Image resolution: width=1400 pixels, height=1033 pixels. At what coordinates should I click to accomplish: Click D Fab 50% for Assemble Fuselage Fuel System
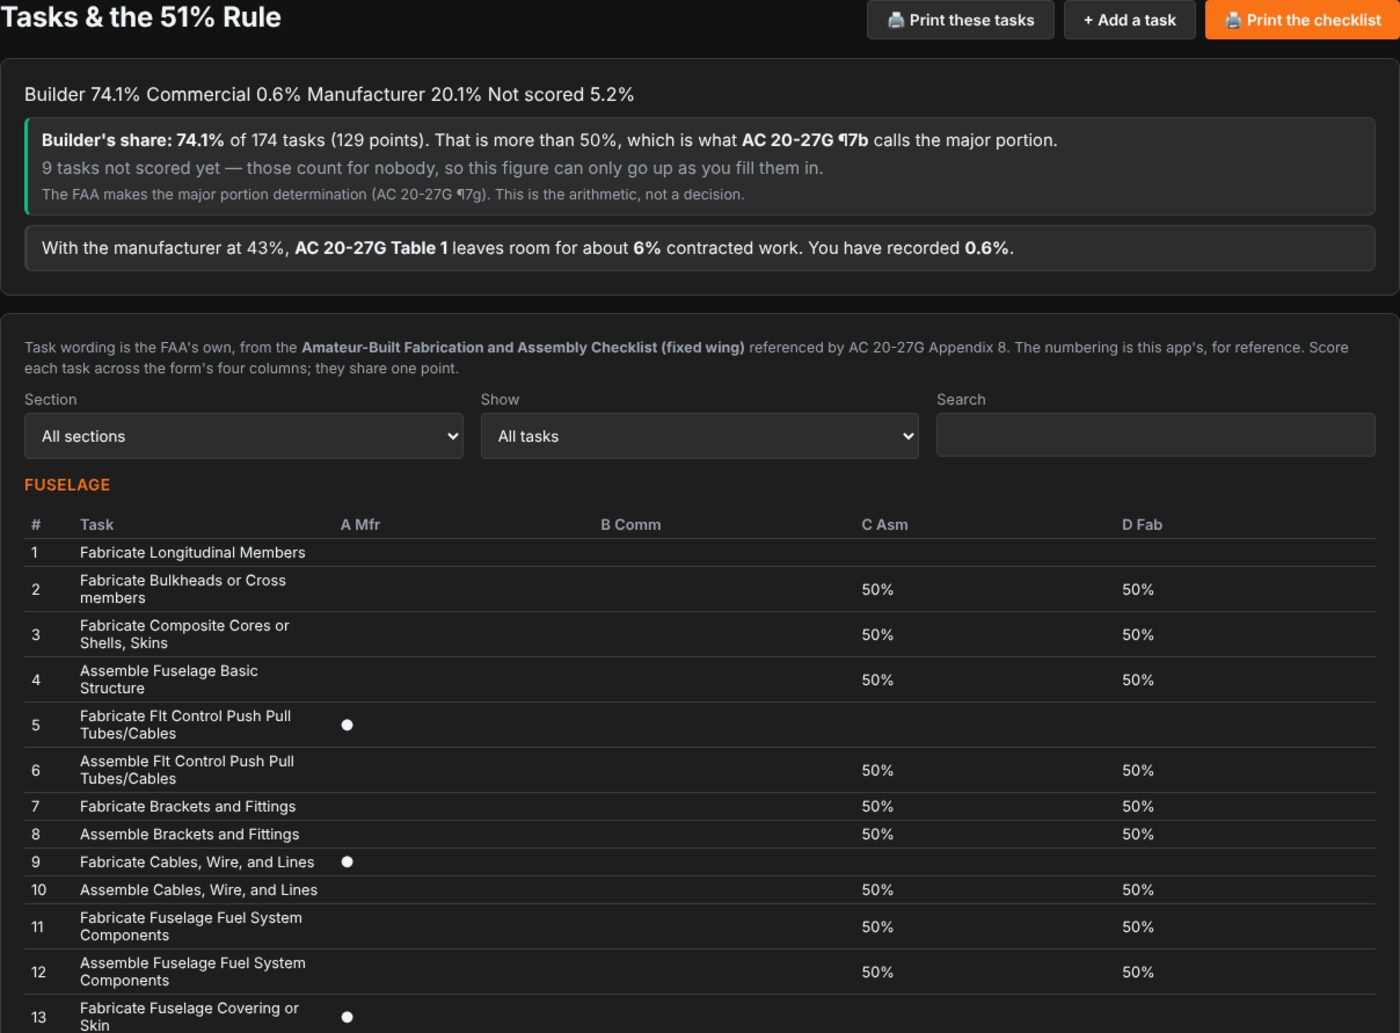(1137, 972)
